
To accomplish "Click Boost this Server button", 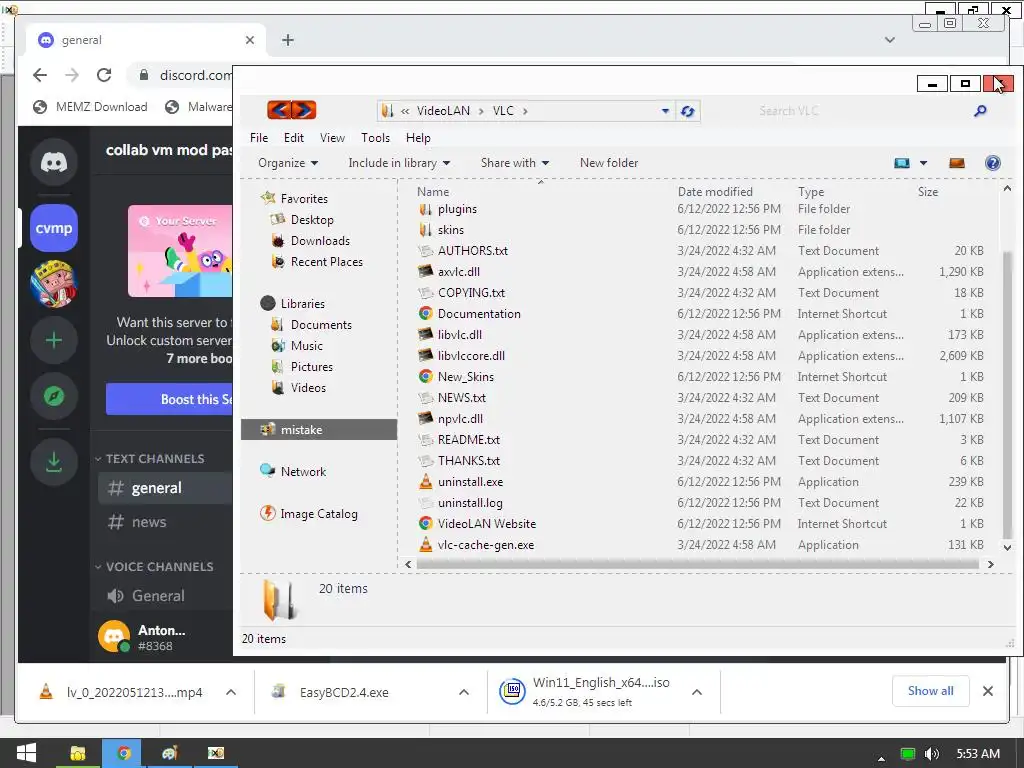I will click(169, 399).
